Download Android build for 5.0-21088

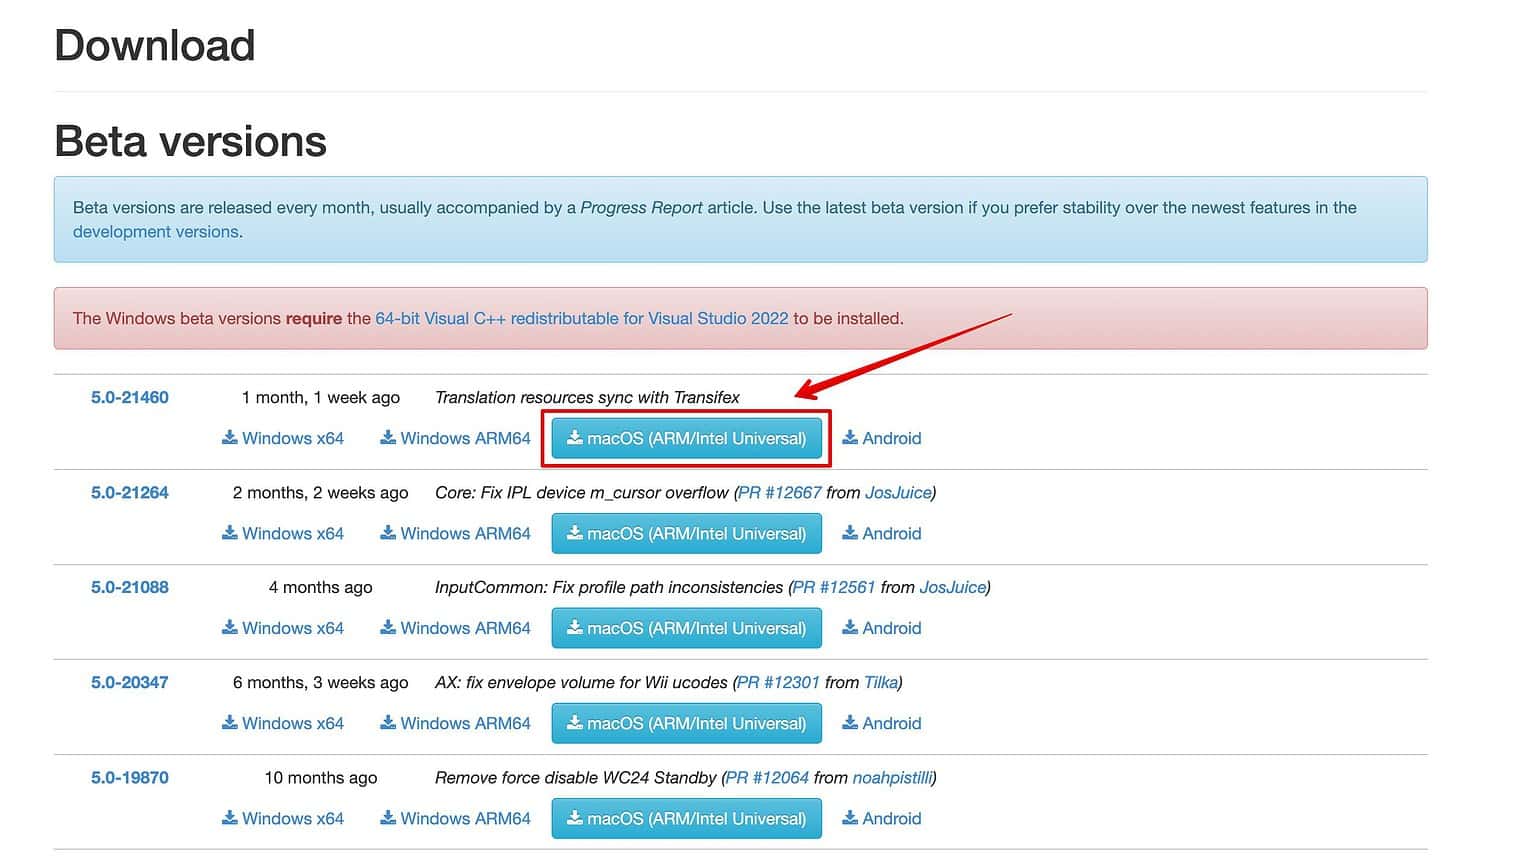tap(882, 628)
